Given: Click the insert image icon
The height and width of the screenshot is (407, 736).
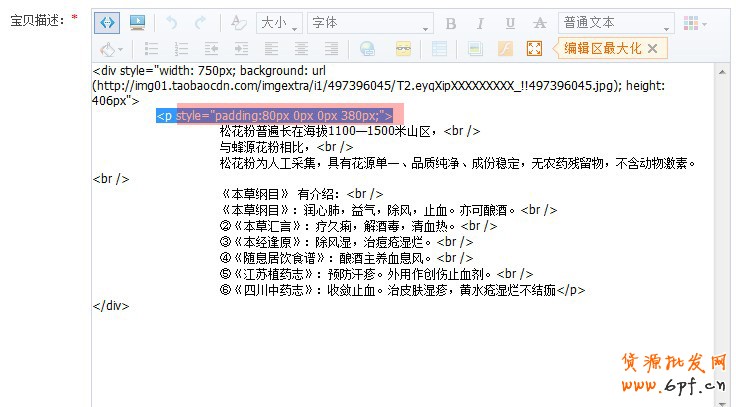Looking at the screenshot, I should (475, 49).
